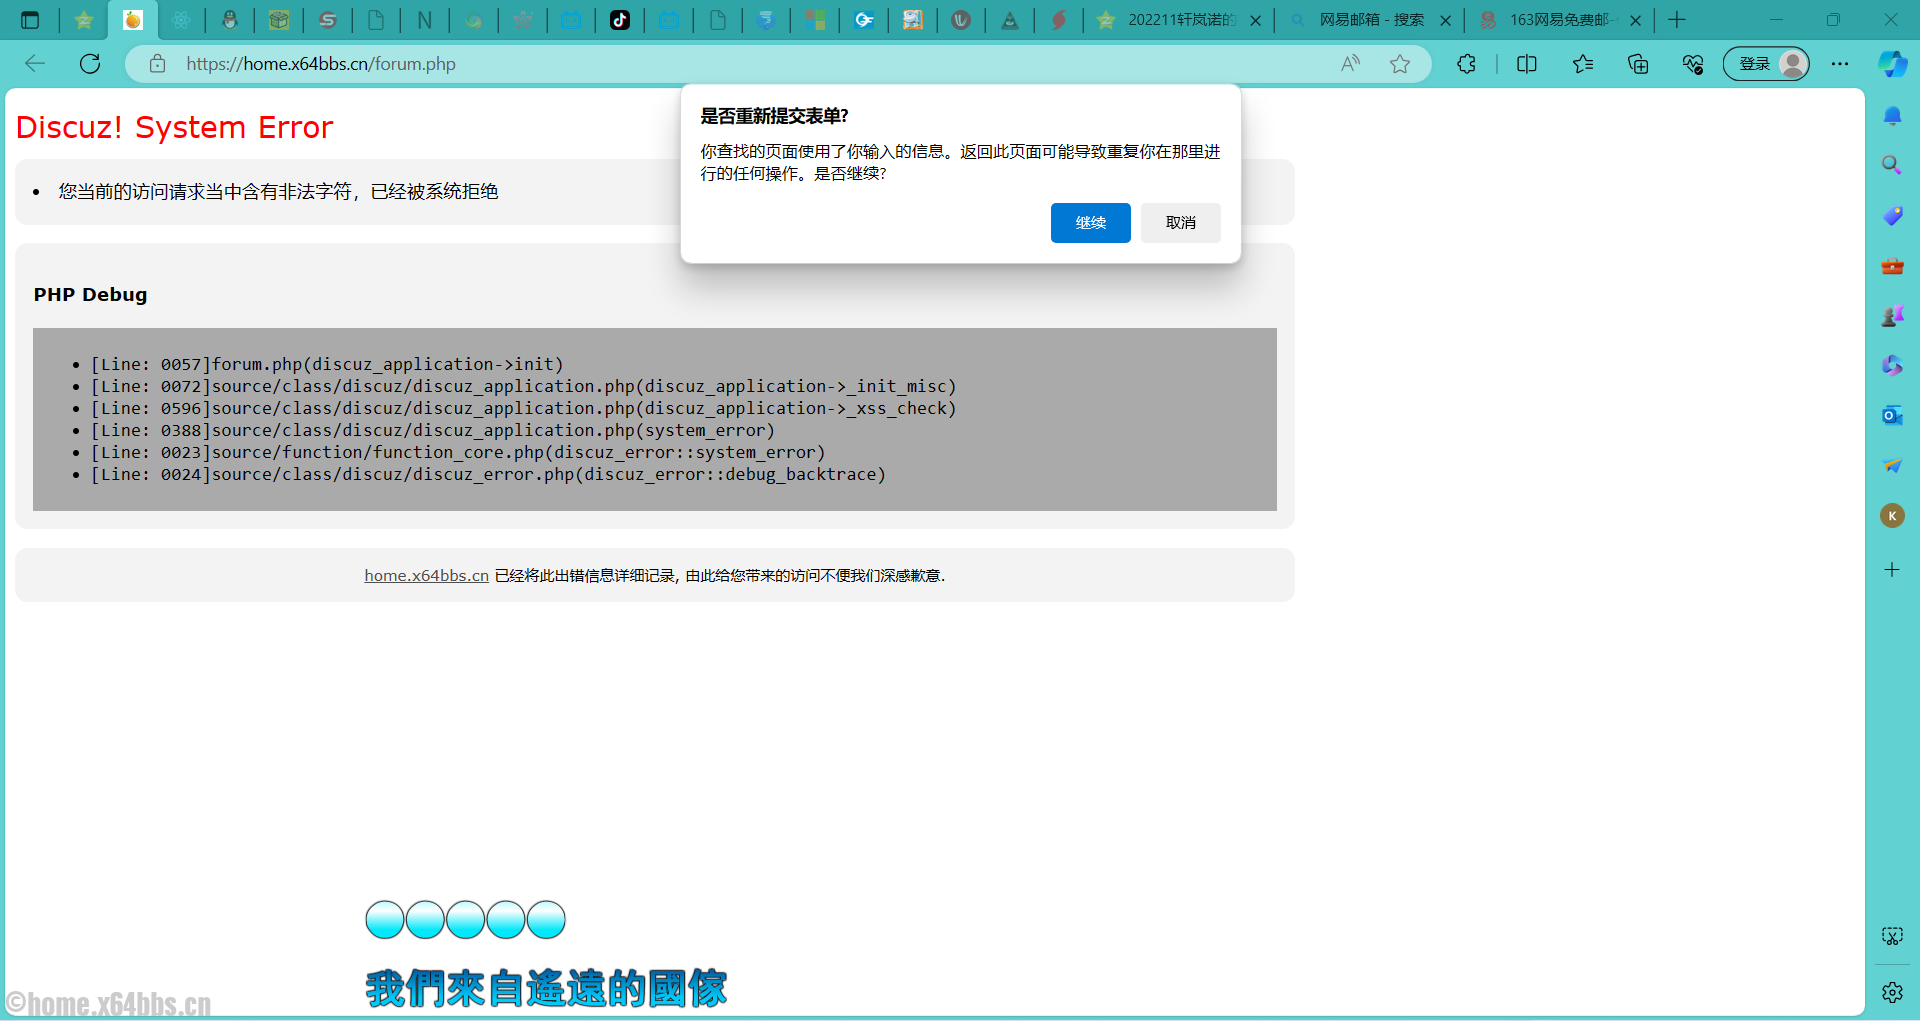Open the sidebar games chess icon
The width and height of the screenshot is (1920, 1021).
[x=1892, y=316]
